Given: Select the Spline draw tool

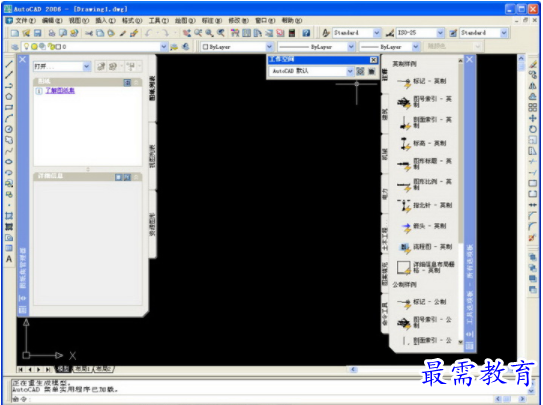Looking at the screenshot, I should click(9, 151).
